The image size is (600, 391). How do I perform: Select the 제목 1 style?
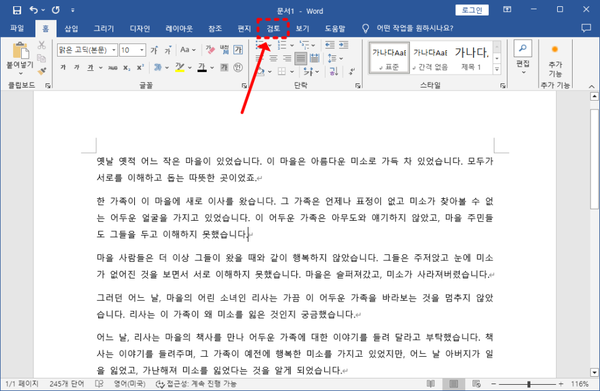point(471,58)
